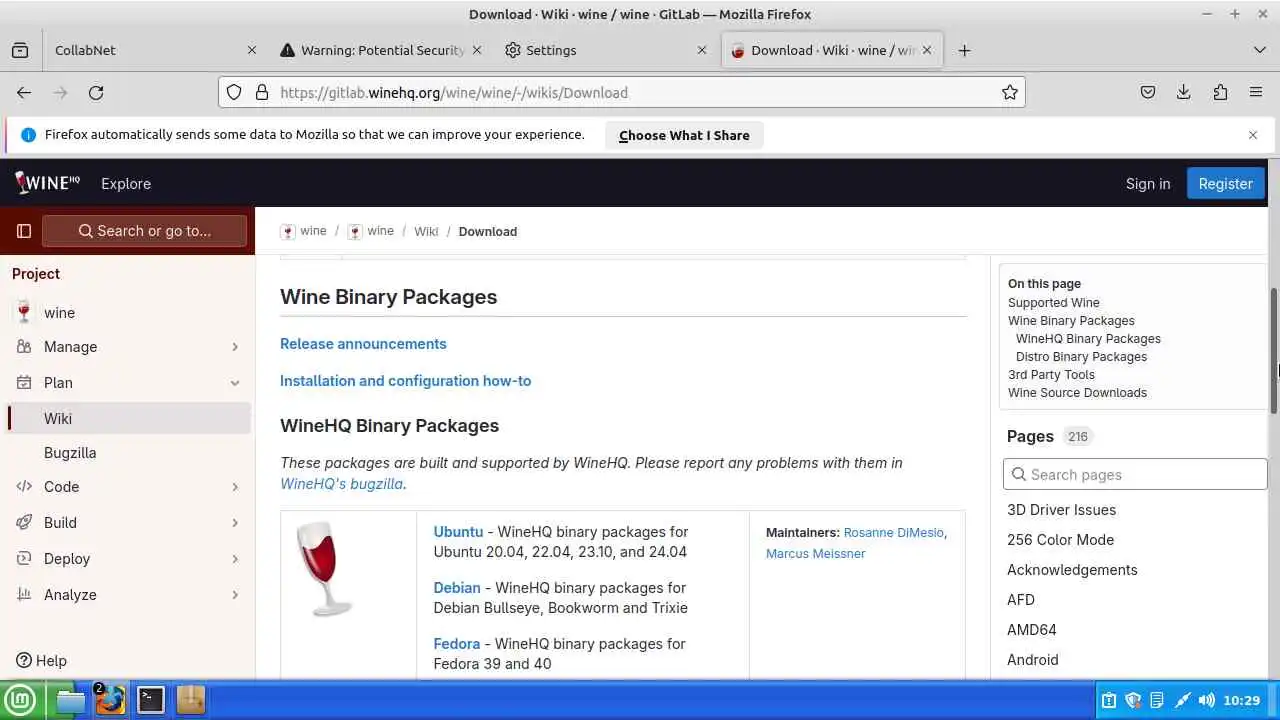The image size is (1280, 720).
Task: Click the Firefox back arrow
Action: coord(24,92)
